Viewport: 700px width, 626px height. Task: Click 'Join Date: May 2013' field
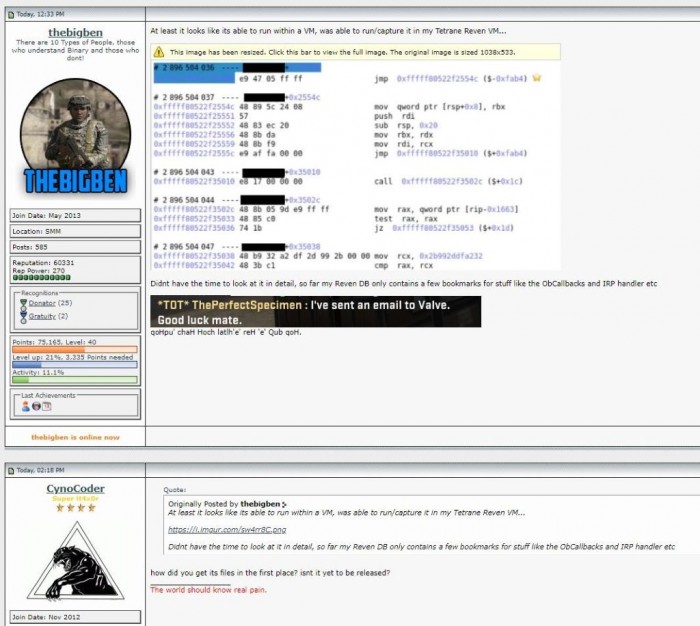point(75,215)
